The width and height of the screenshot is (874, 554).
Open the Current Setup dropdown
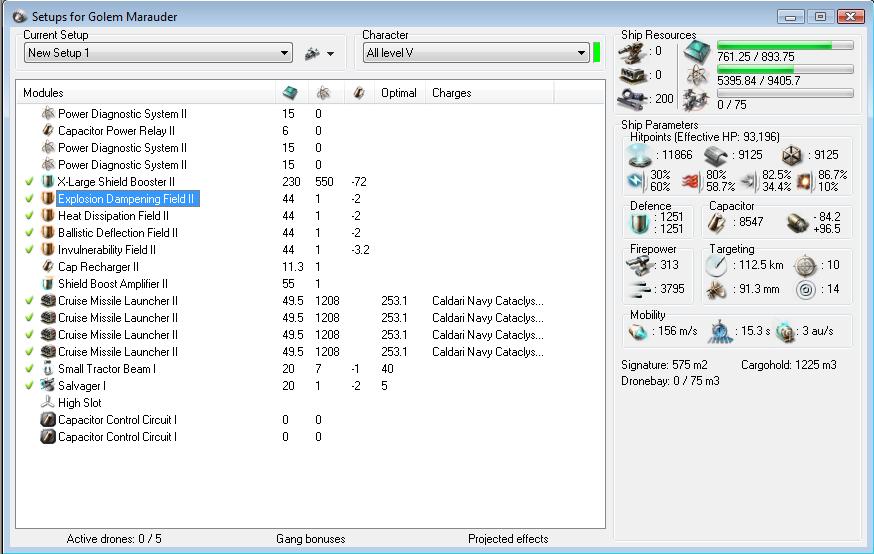158,53
